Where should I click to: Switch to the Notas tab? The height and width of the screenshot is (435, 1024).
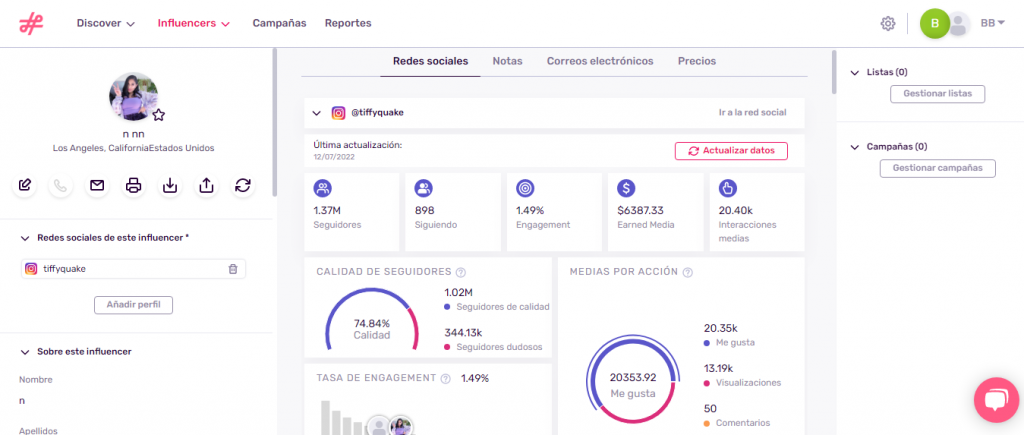click(507, 61)
